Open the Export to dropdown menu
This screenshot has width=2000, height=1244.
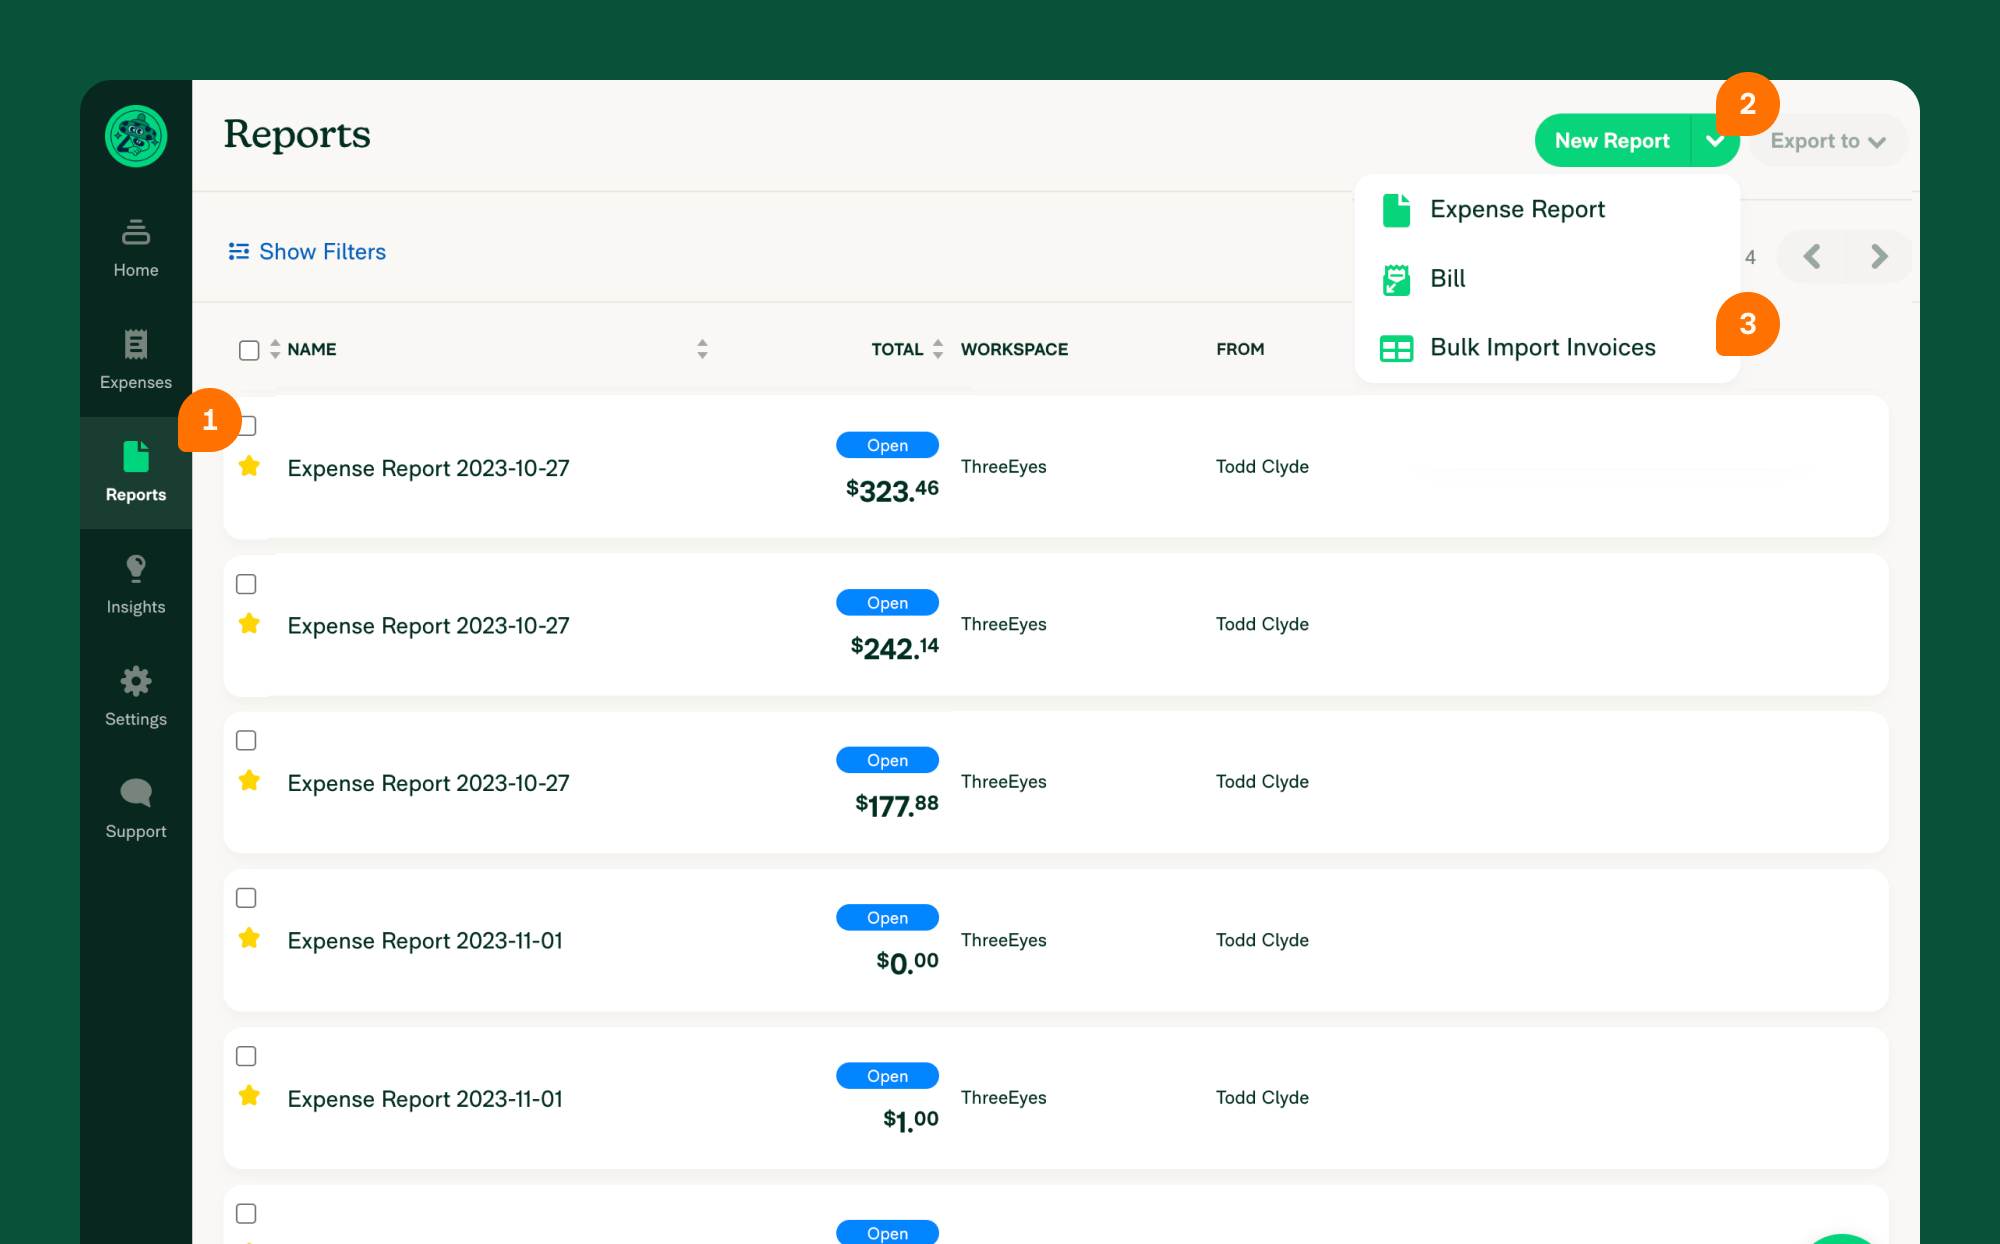tap(1827, 139)
